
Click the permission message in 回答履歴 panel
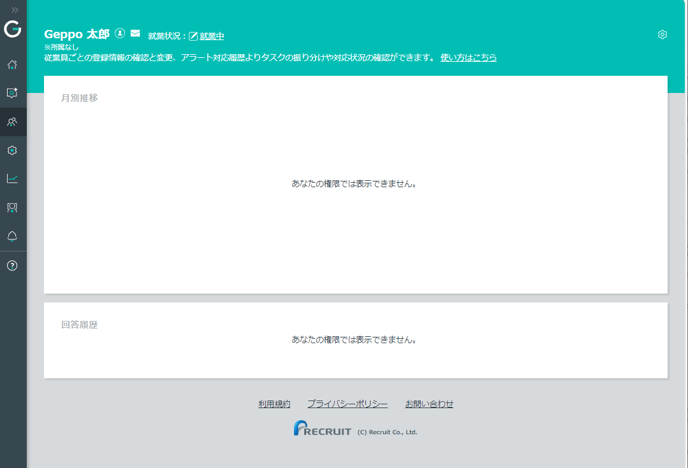click(354, 340)
